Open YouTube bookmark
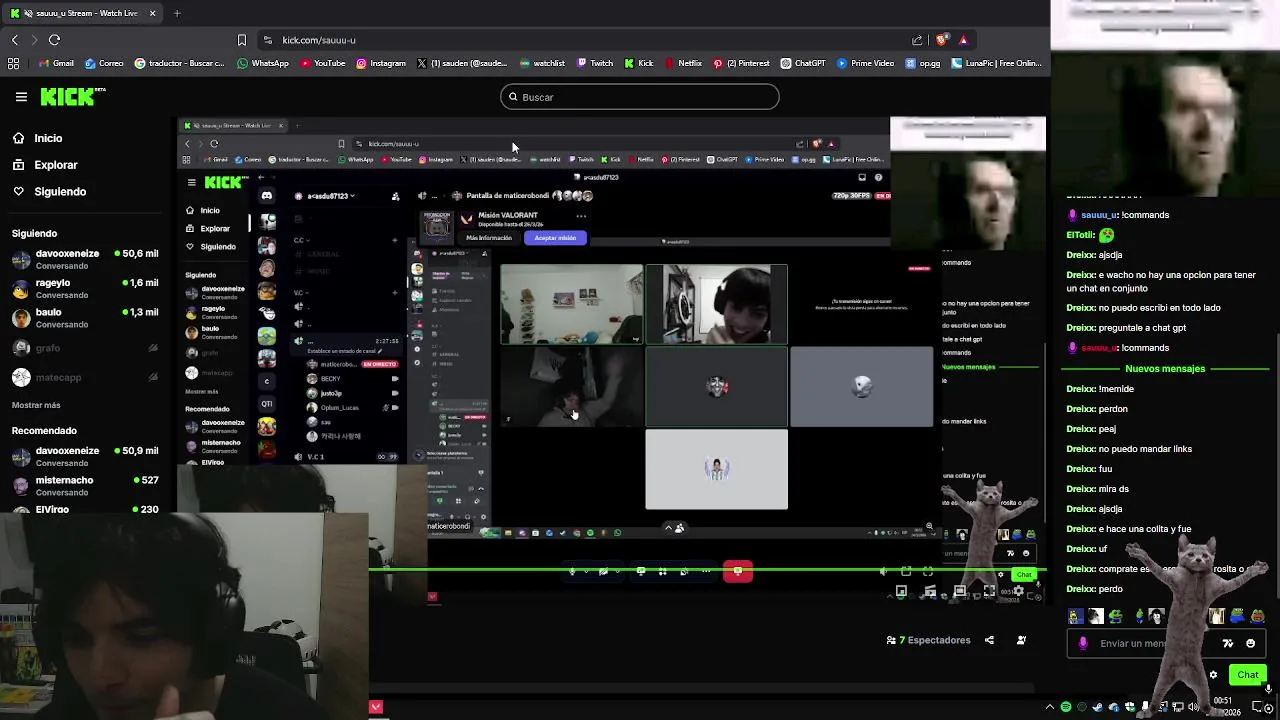 click(x=322, y=63)
